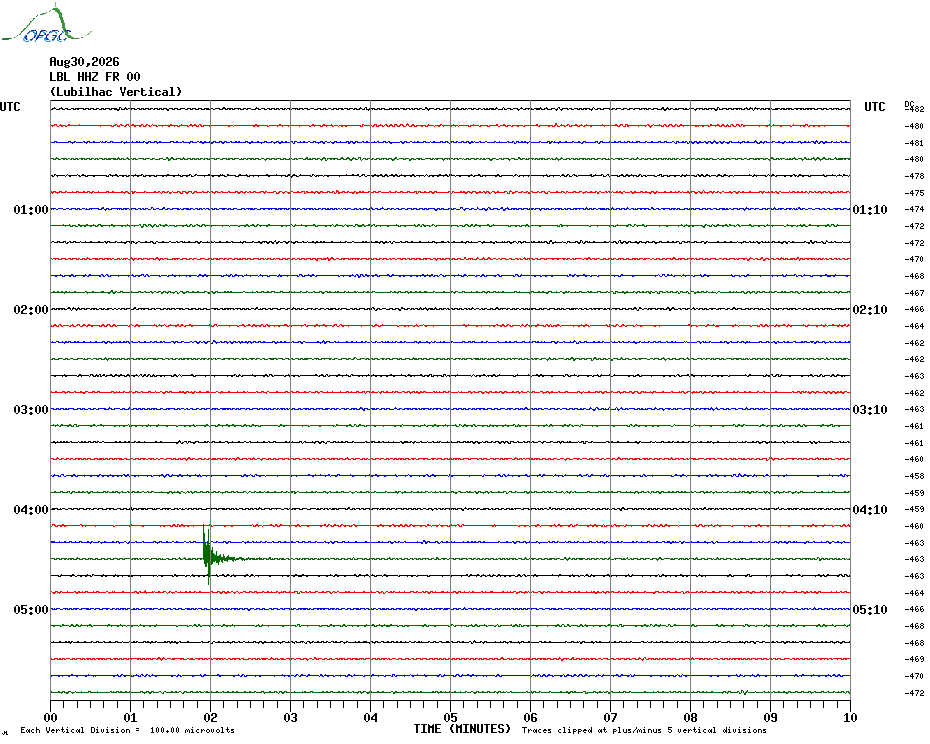Click the left 'UTC' axis label
The width and height of the screenshot is (930, 744).
(10, 107)
